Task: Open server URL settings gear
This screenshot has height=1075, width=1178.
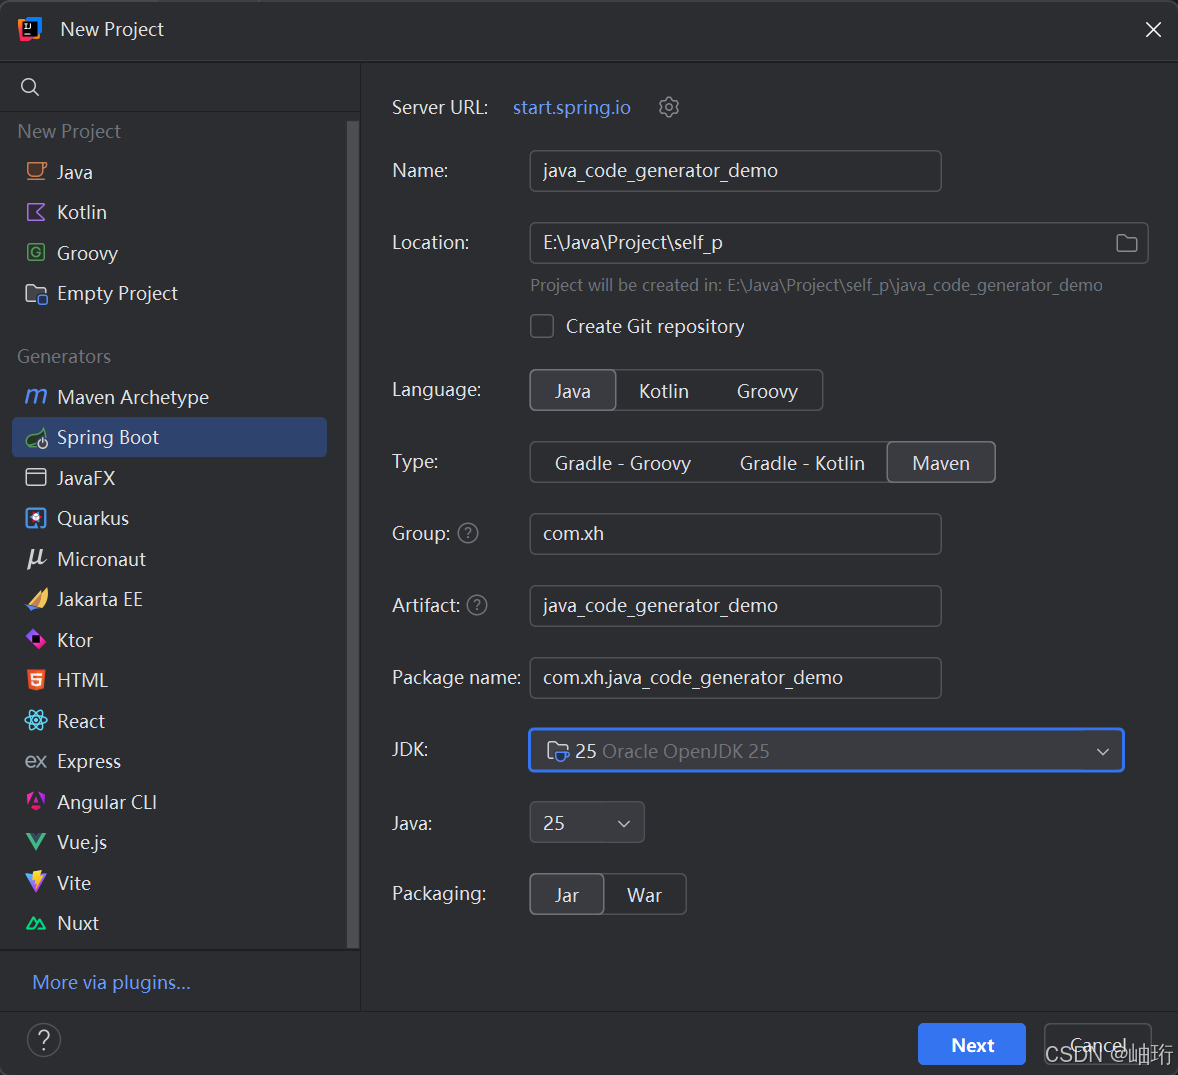Action: (669, 107)
